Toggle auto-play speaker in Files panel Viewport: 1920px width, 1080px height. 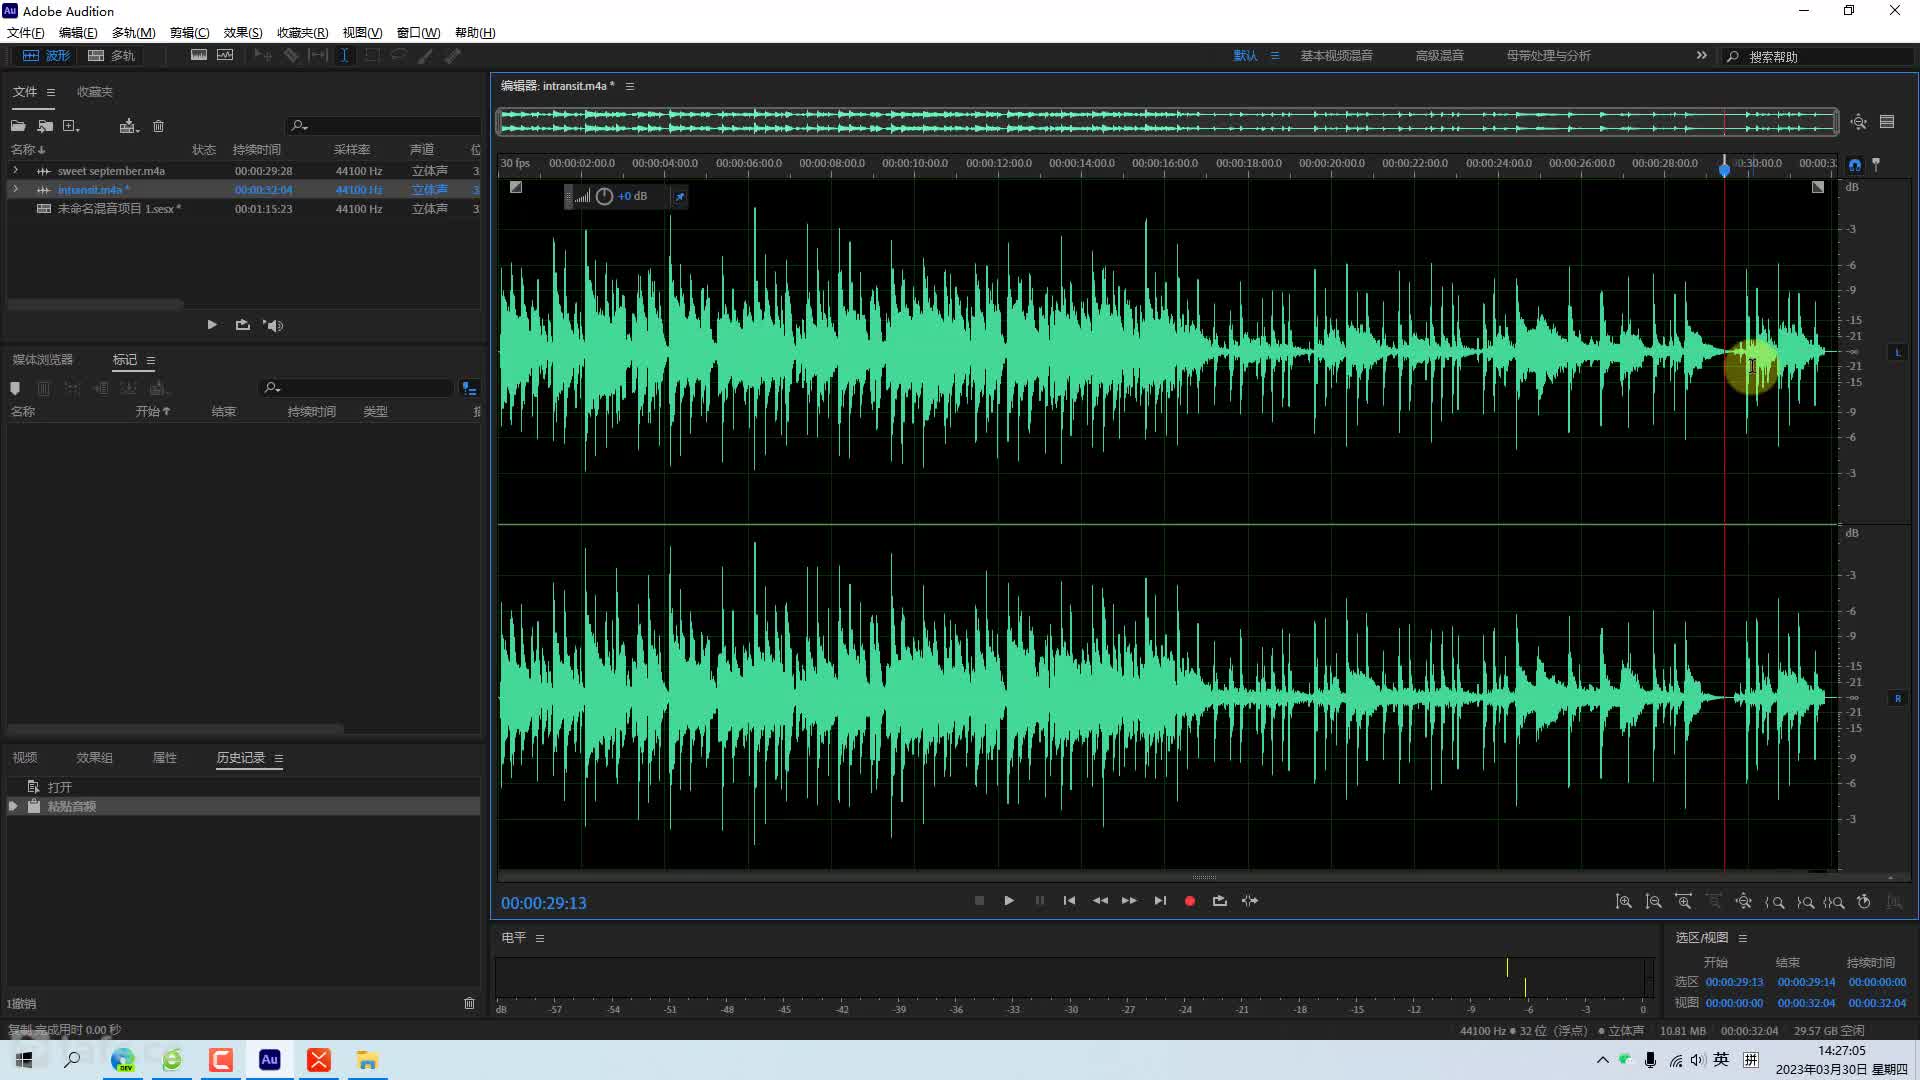coord(273,325)
